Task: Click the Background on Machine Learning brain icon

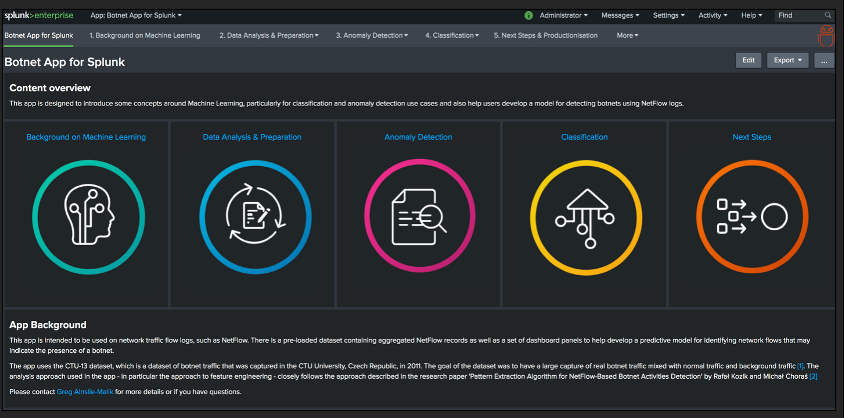Action: [89, 217]
